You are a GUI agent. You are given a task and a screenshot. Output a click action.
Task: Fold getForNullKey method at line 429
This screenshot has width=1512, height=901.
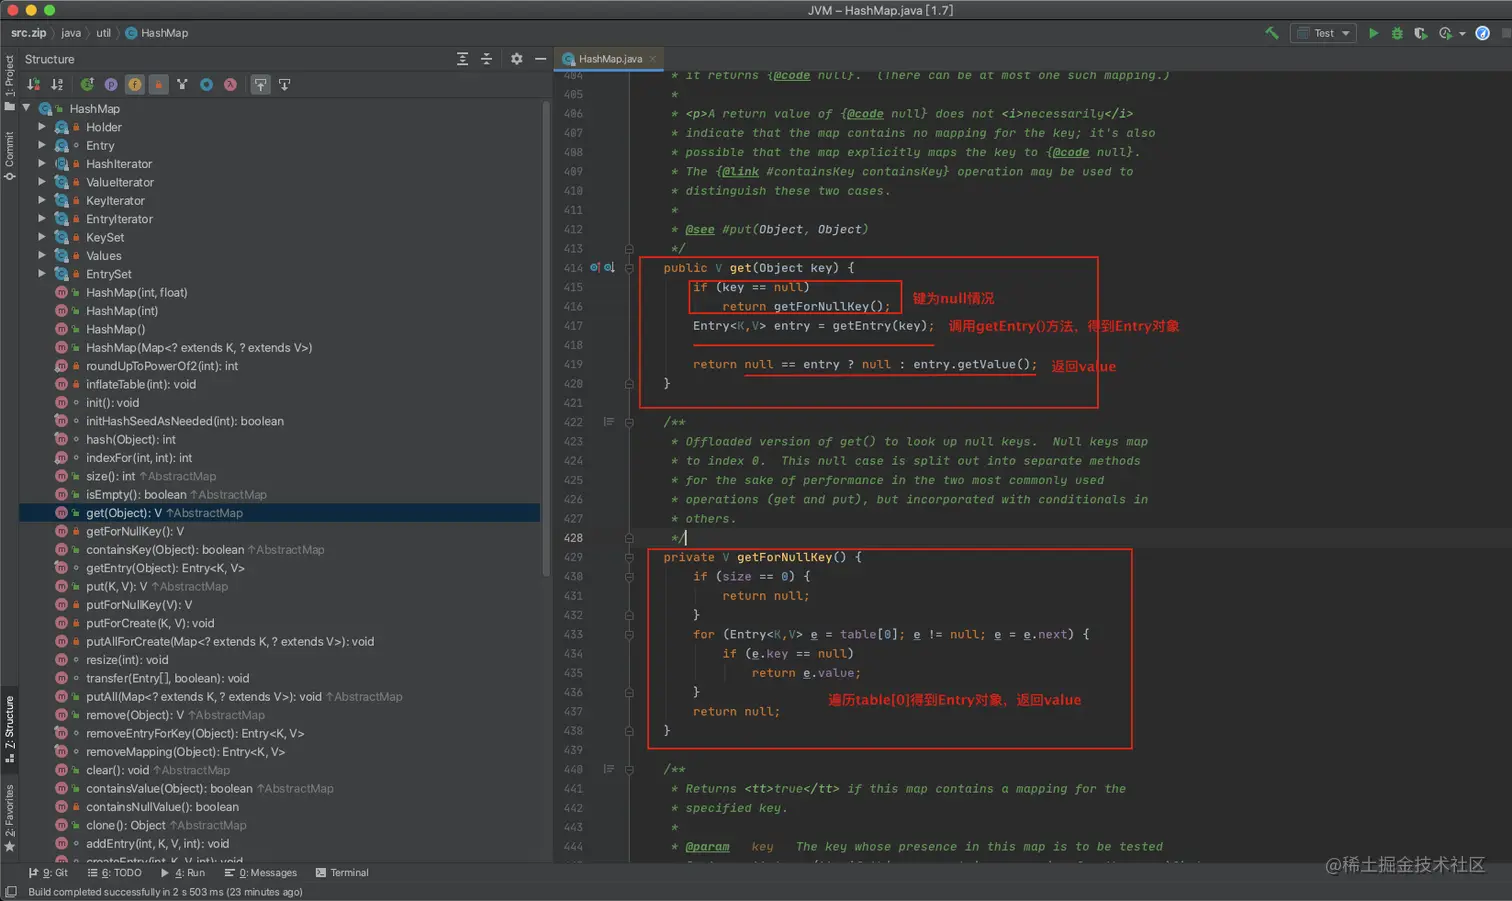coord(629,557)
